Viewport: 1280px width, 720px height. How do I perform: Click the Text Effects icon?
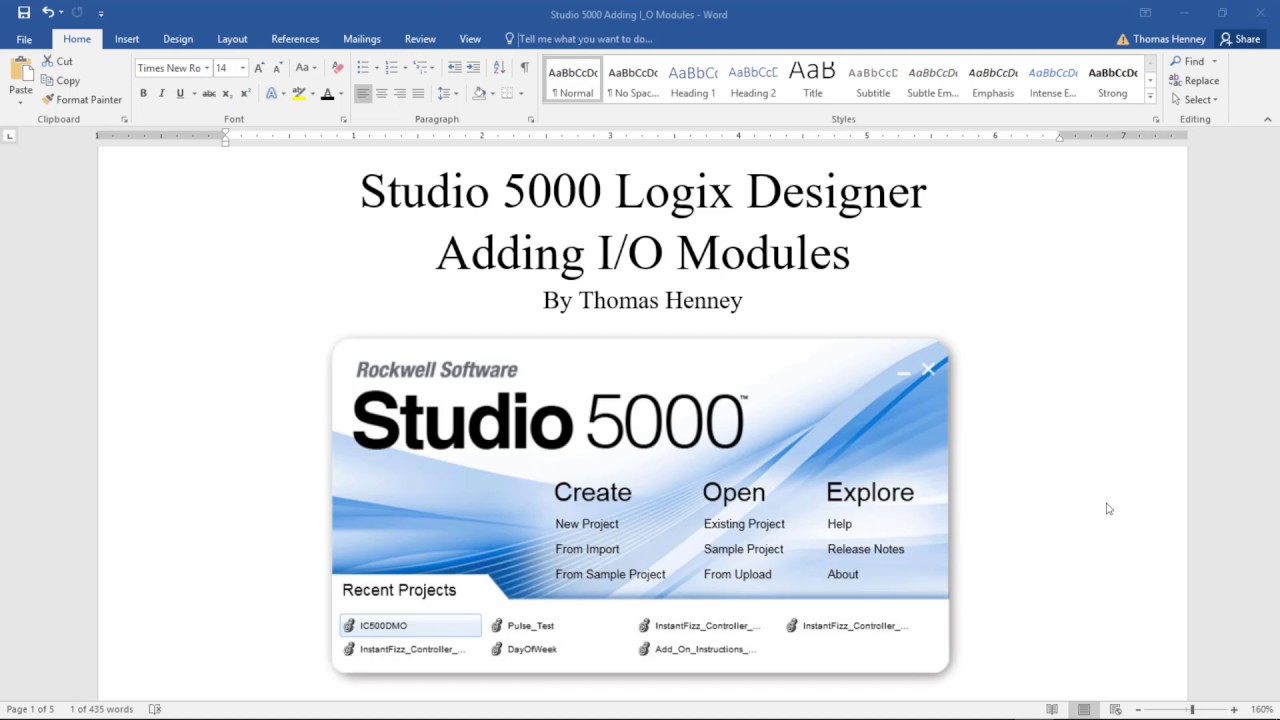pos(271,93)
